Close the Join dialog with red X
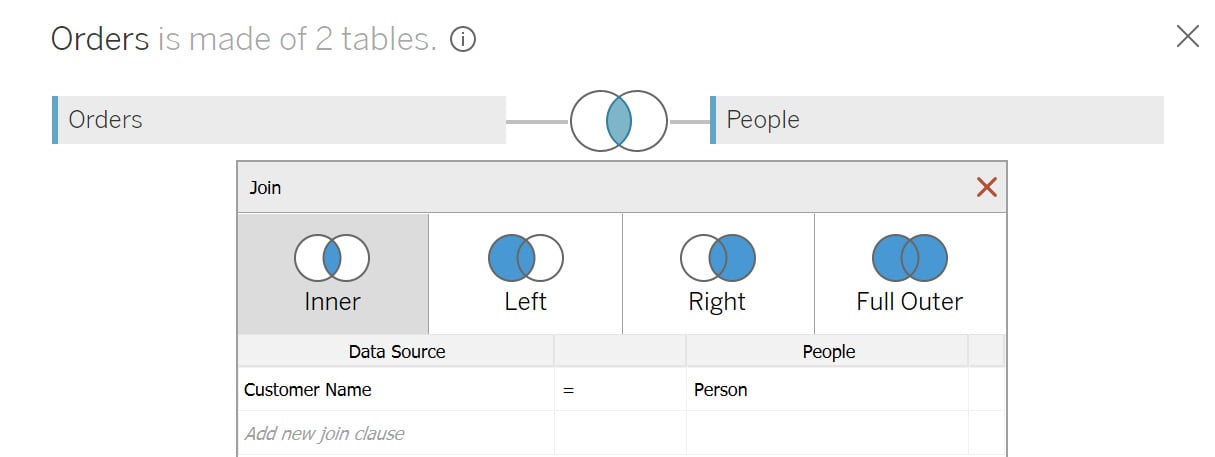 (x=986, y=187)
